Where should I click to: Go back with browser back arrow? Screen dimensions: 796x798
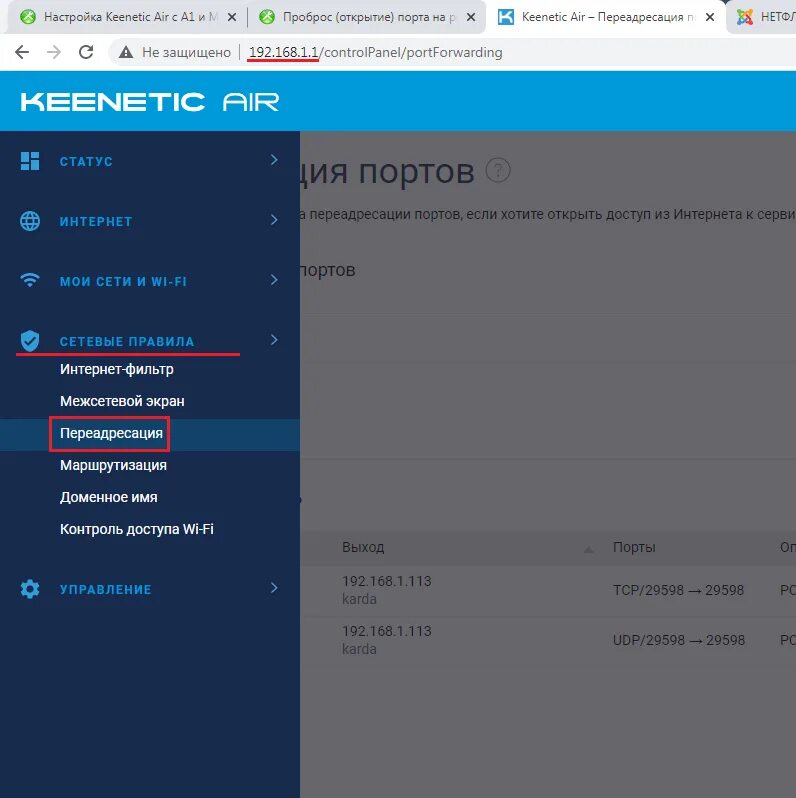click(x=22, y=52)
